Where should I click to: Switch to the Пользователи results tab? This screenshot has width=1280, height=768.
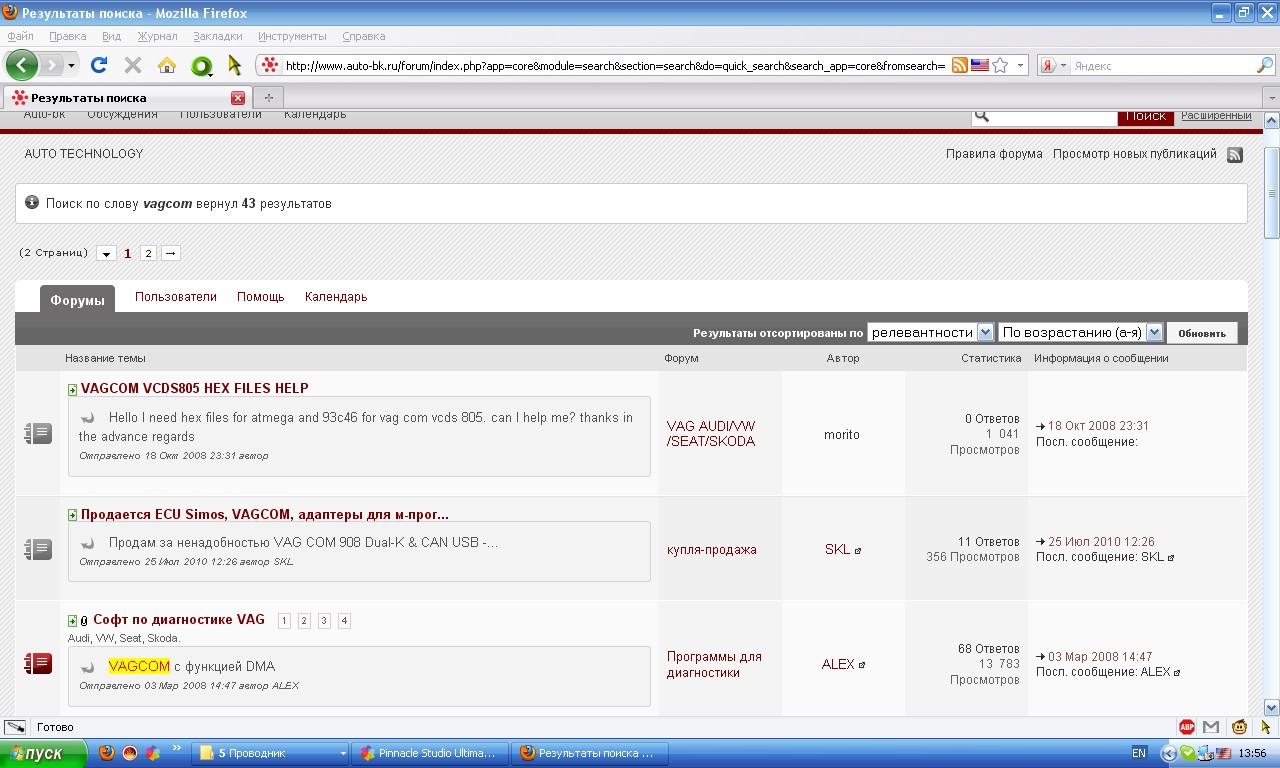point(176,297)
